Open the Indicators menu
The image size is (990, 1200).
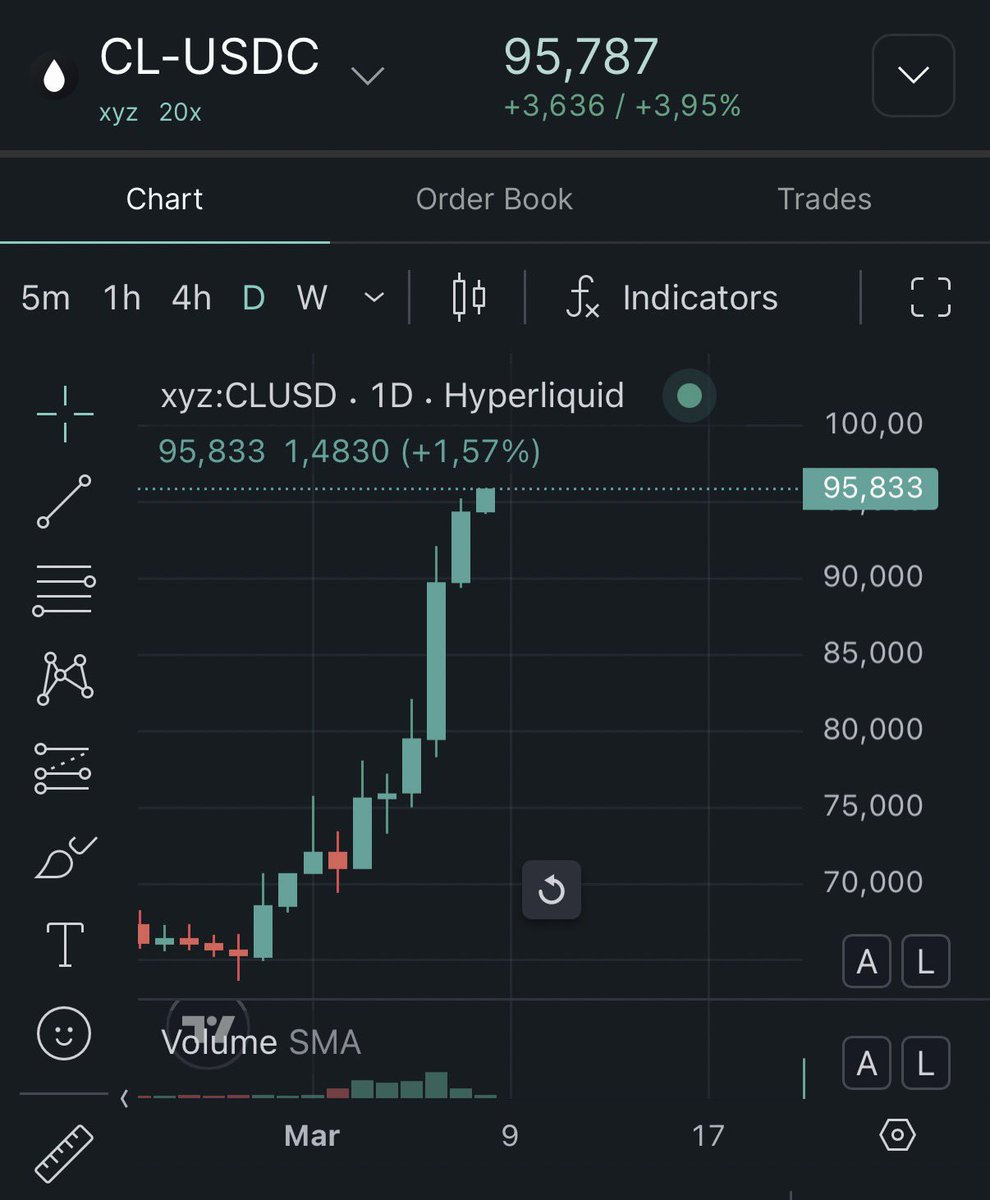671,297
